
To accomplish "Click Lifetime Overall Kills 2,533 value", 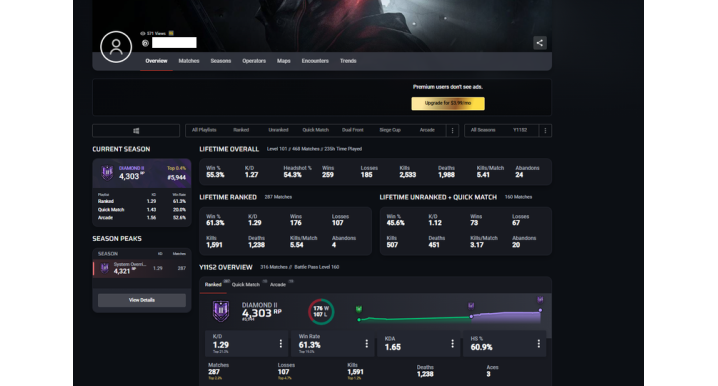I will 408,175.
